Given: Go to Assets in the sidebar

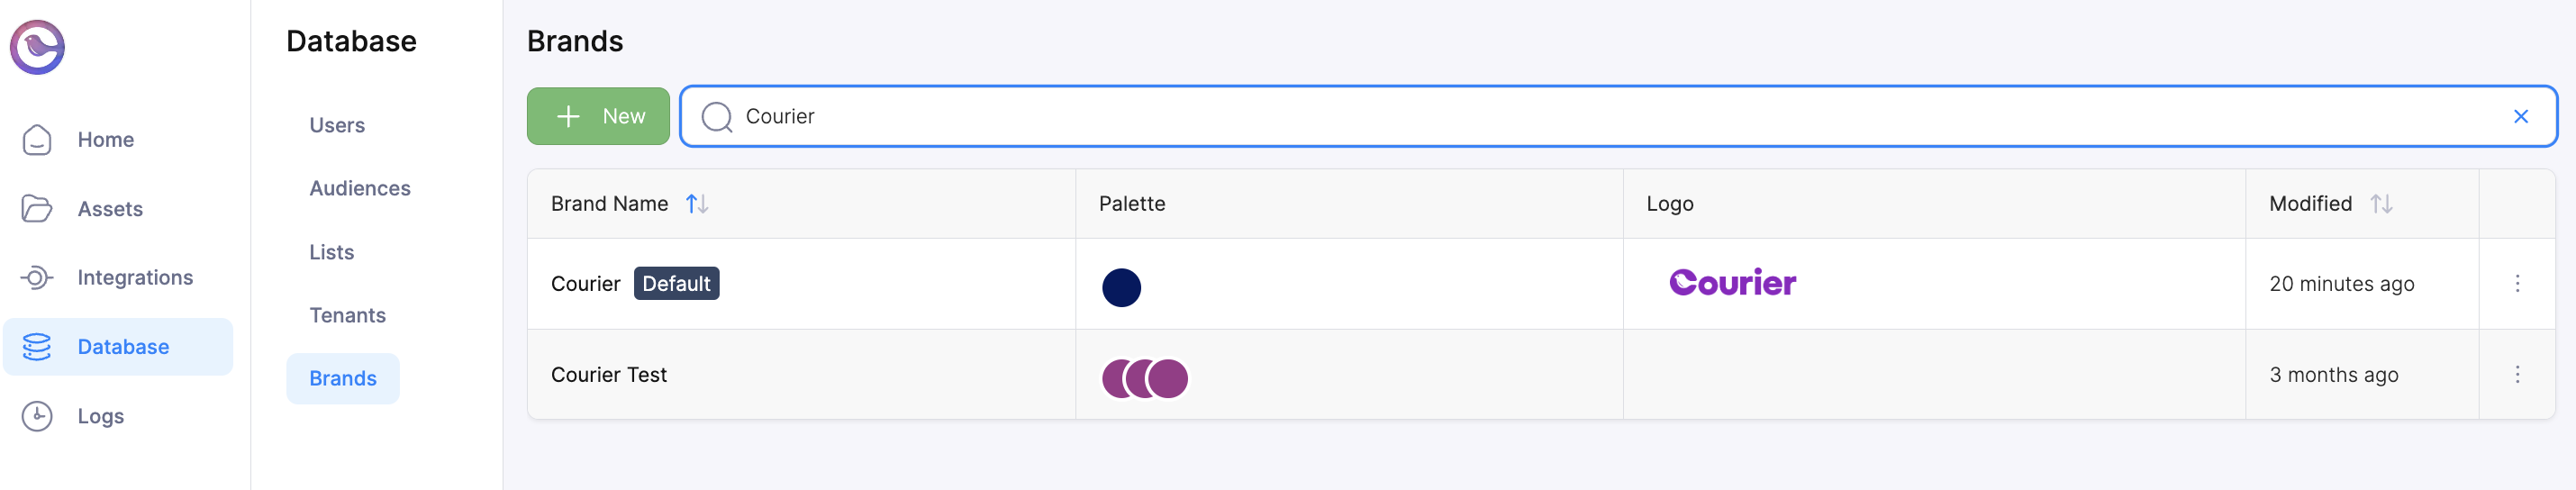Looking at the screenshot, I should click(x=110, y=209).
